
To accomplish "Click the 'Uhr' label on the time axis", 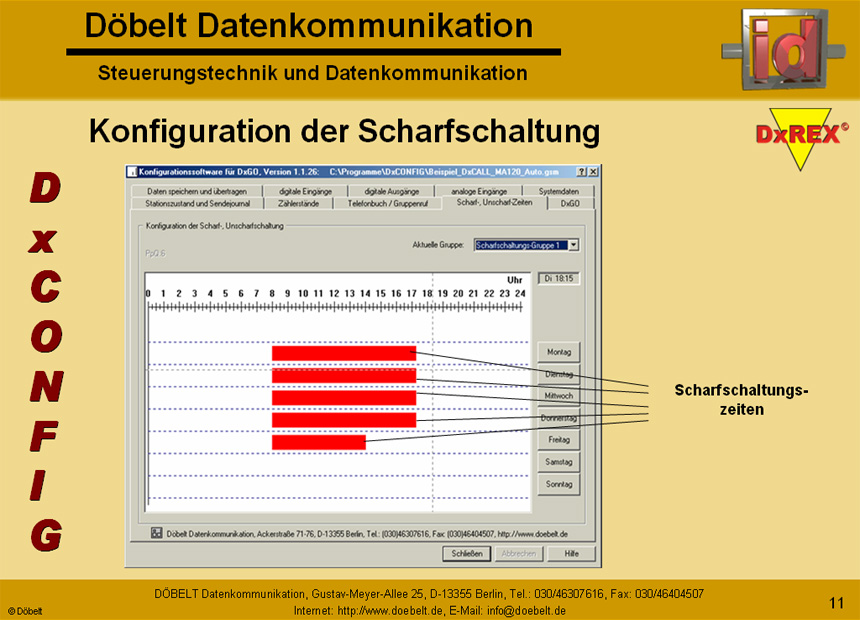I will 514,280.
